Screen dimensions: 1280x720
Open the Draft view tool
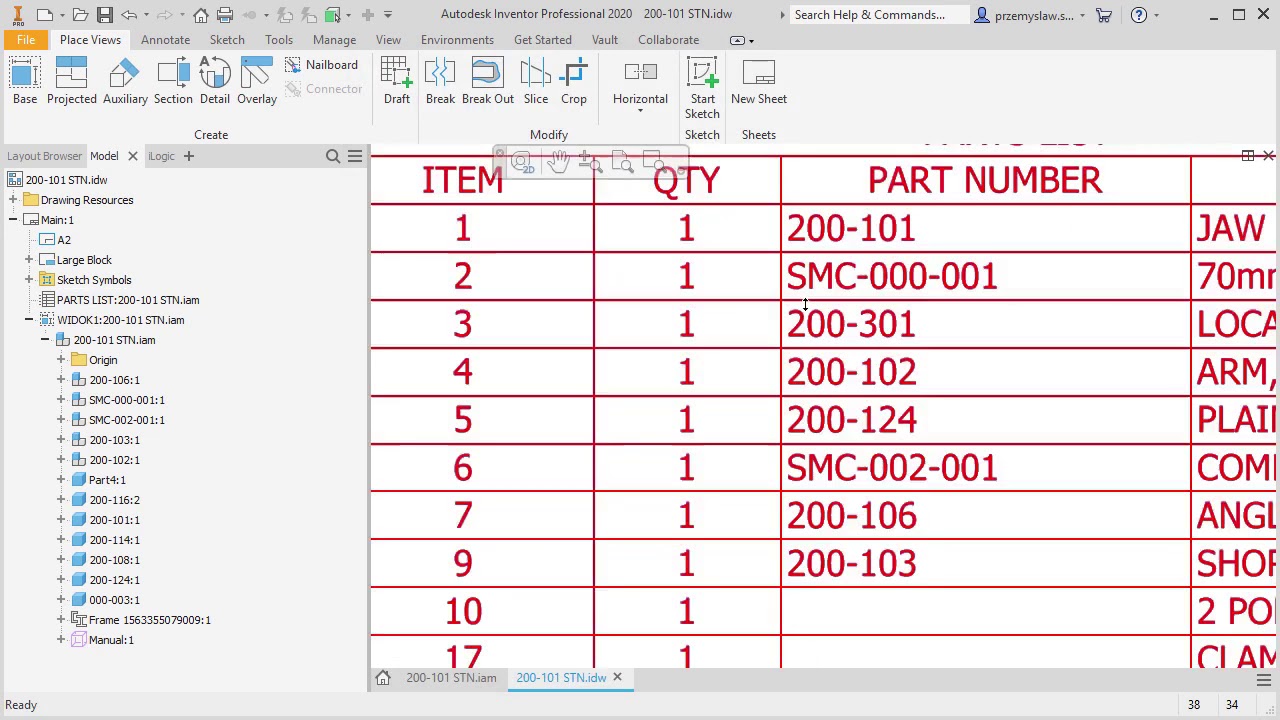point(397,82)
